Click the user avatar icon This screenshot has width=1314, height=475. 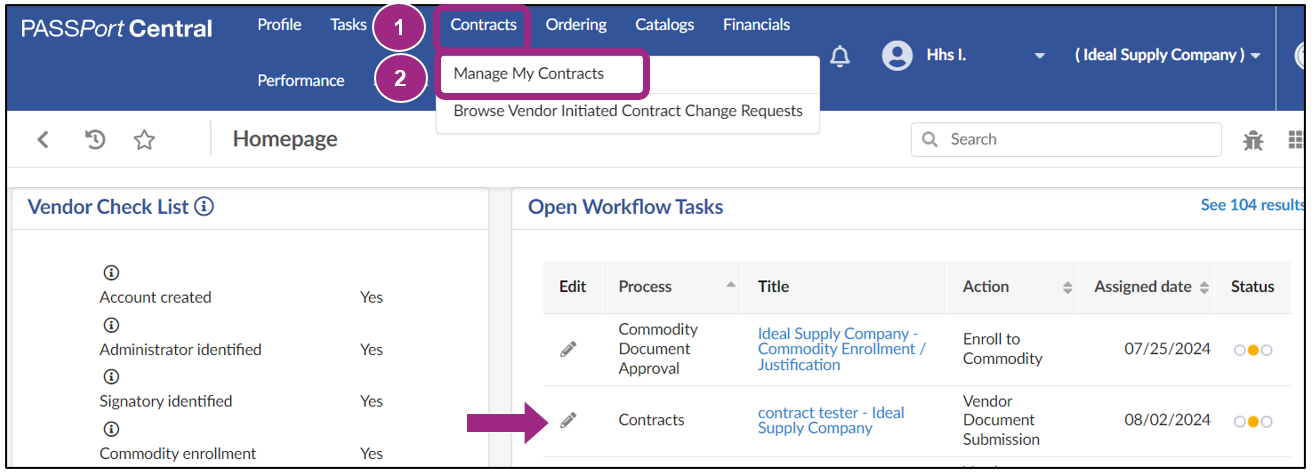897,55
